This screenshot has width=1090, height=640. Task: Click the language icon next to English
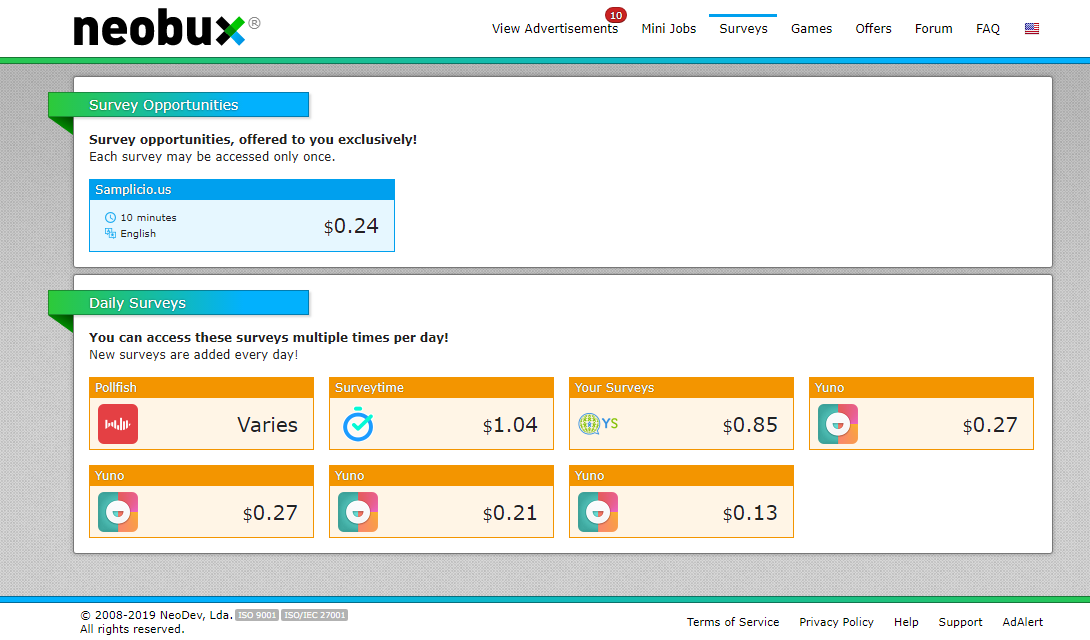tap(110, 233)
